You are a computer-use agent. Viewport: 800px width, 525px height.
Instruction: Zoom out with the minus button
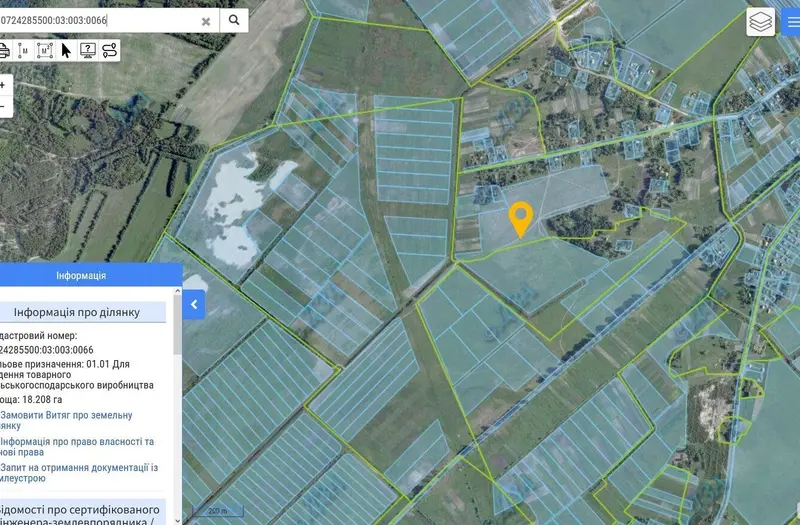[x=4, y=107]
